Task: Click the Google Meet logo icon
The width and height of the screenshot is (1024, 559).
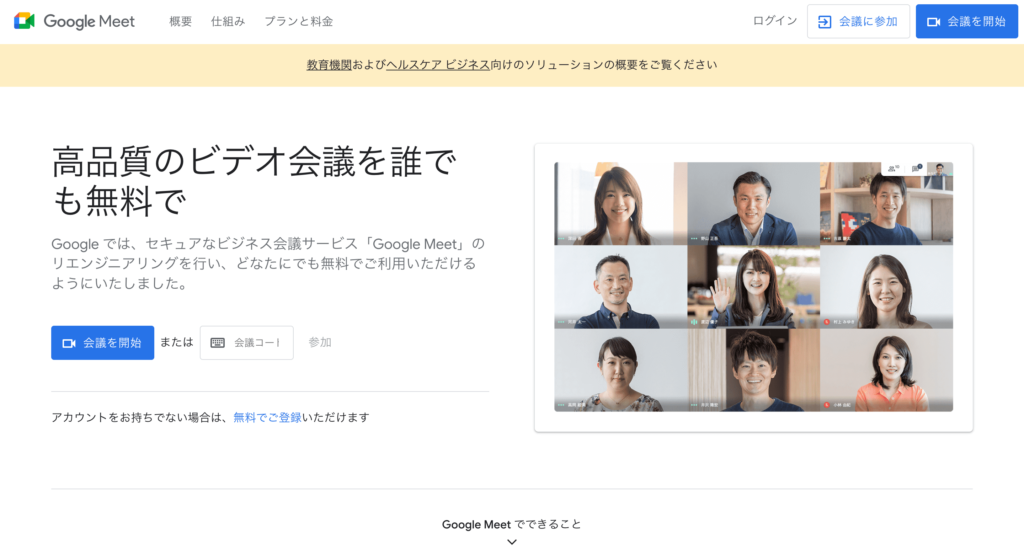Action: click(x=24, y=21)
